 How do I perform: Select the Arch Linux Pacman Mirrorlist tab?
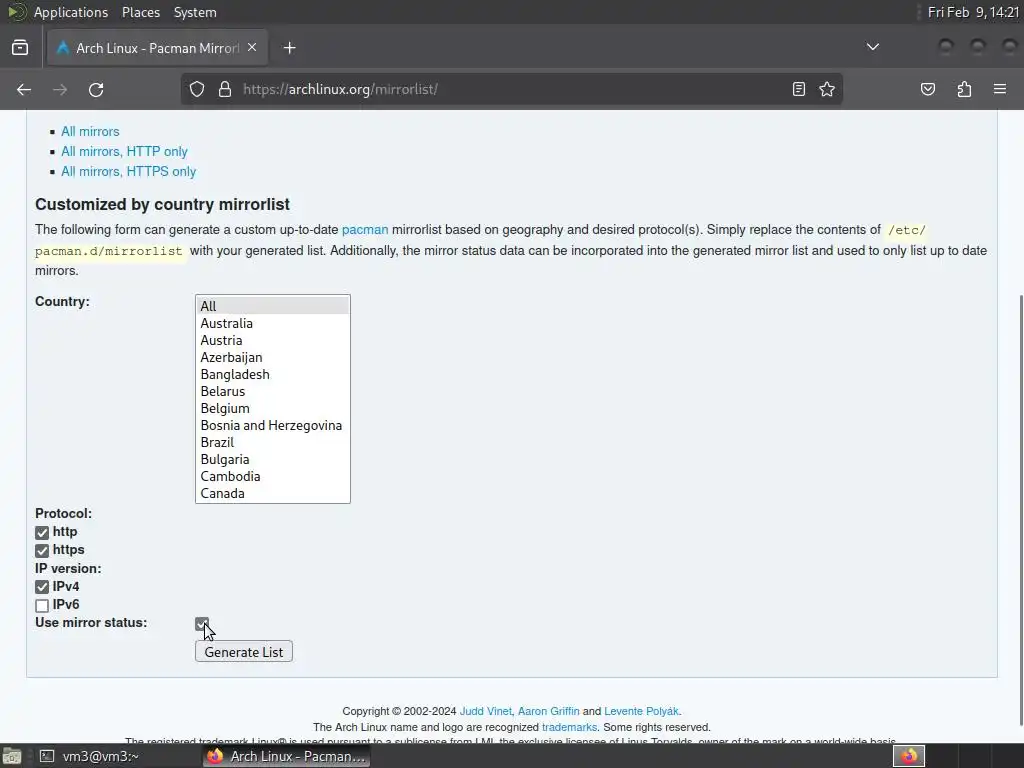(157, 48)
